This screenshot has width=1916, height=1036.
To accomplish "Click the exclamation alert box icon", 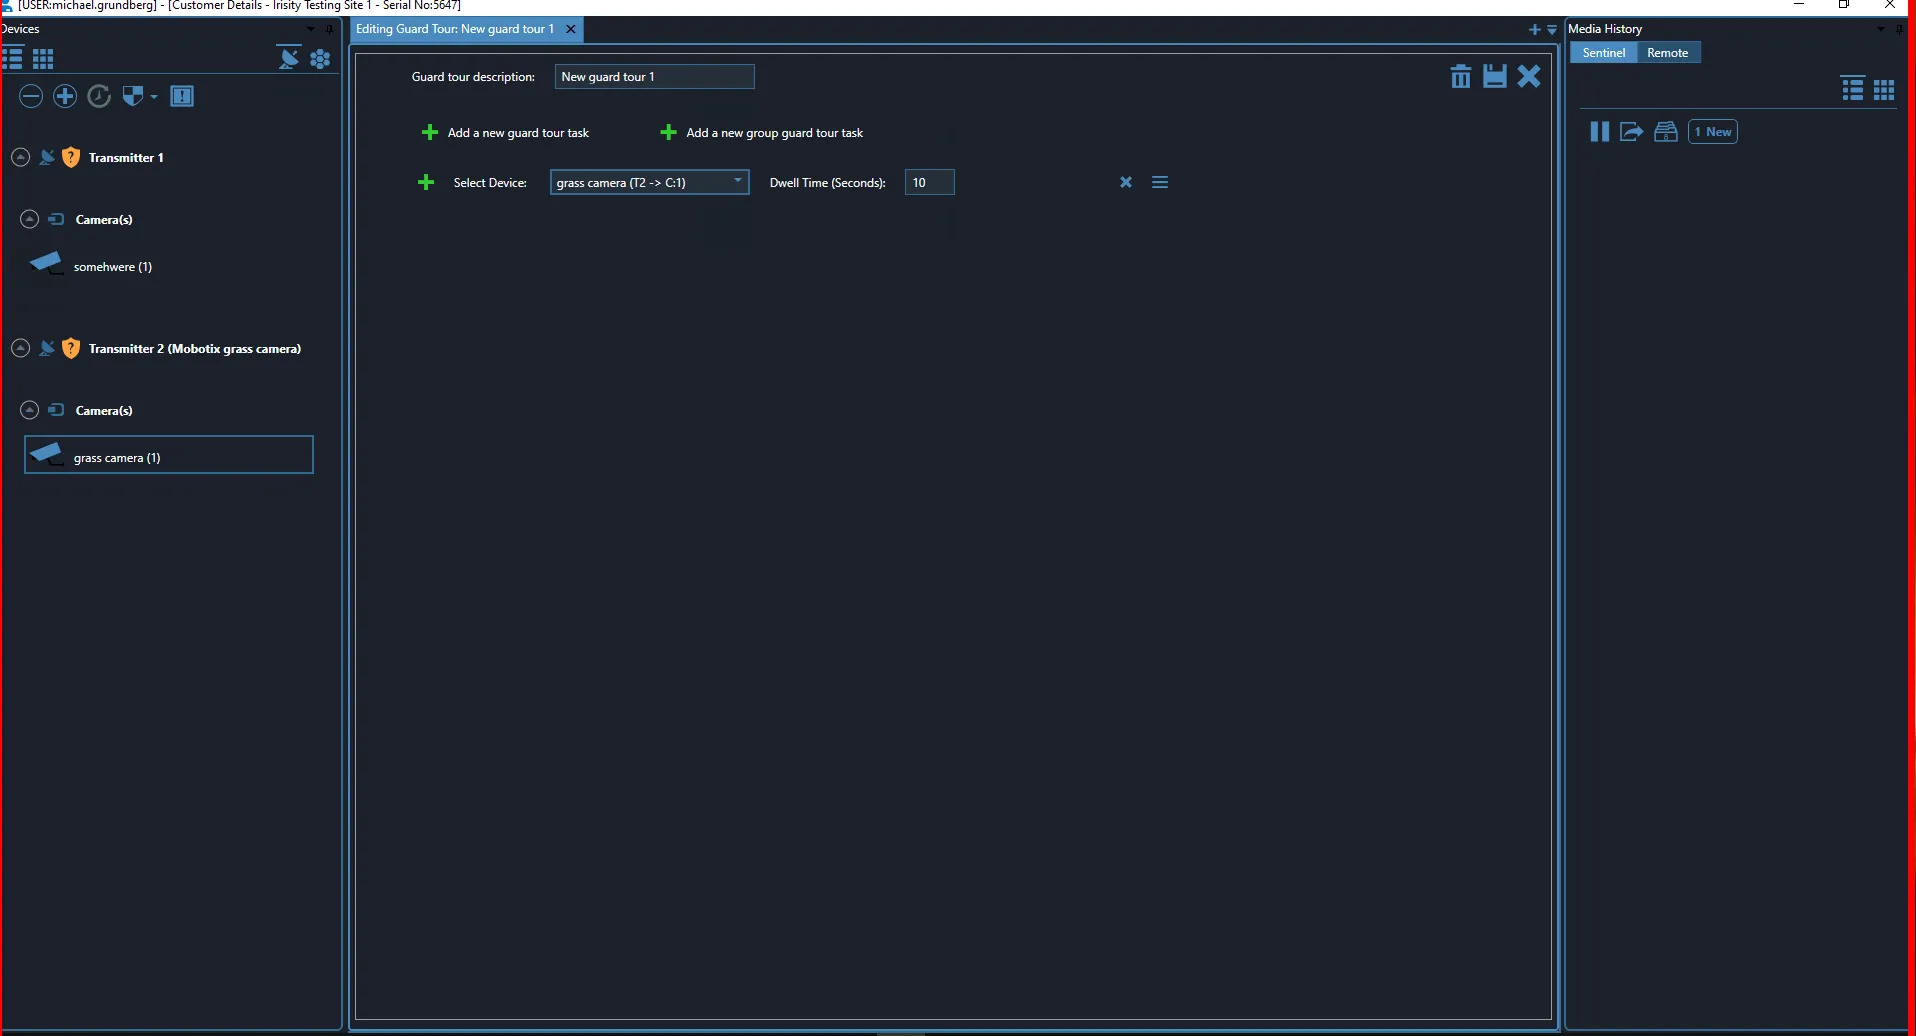I will (182, 96).
